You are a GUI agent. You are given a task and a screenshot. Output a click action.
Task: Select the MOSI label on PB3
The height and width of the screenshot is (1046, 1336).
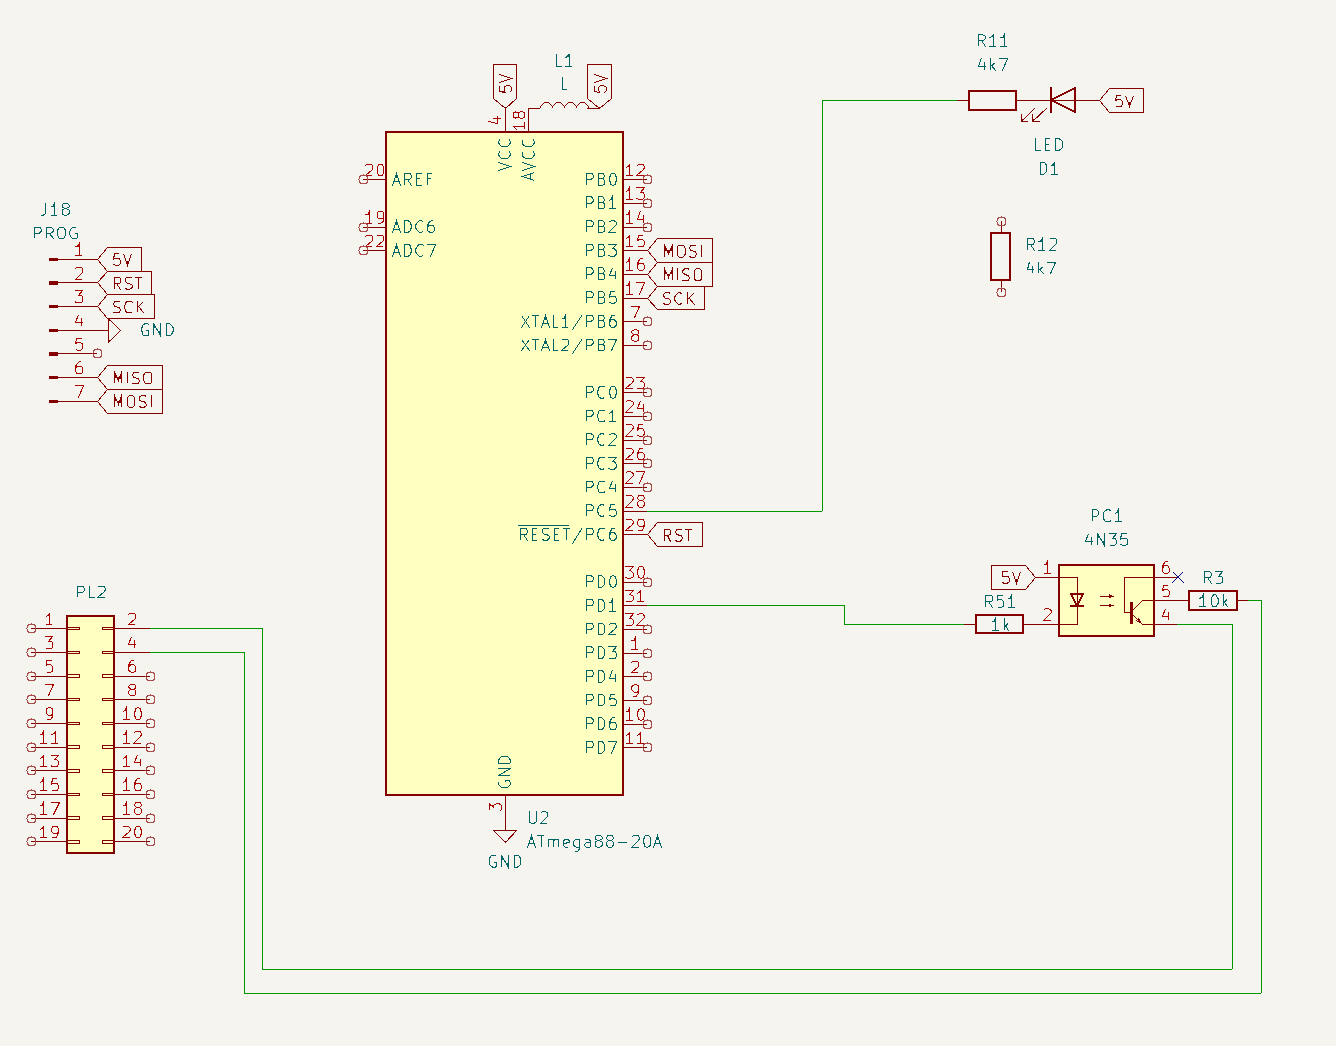click(x=681, y=251)
